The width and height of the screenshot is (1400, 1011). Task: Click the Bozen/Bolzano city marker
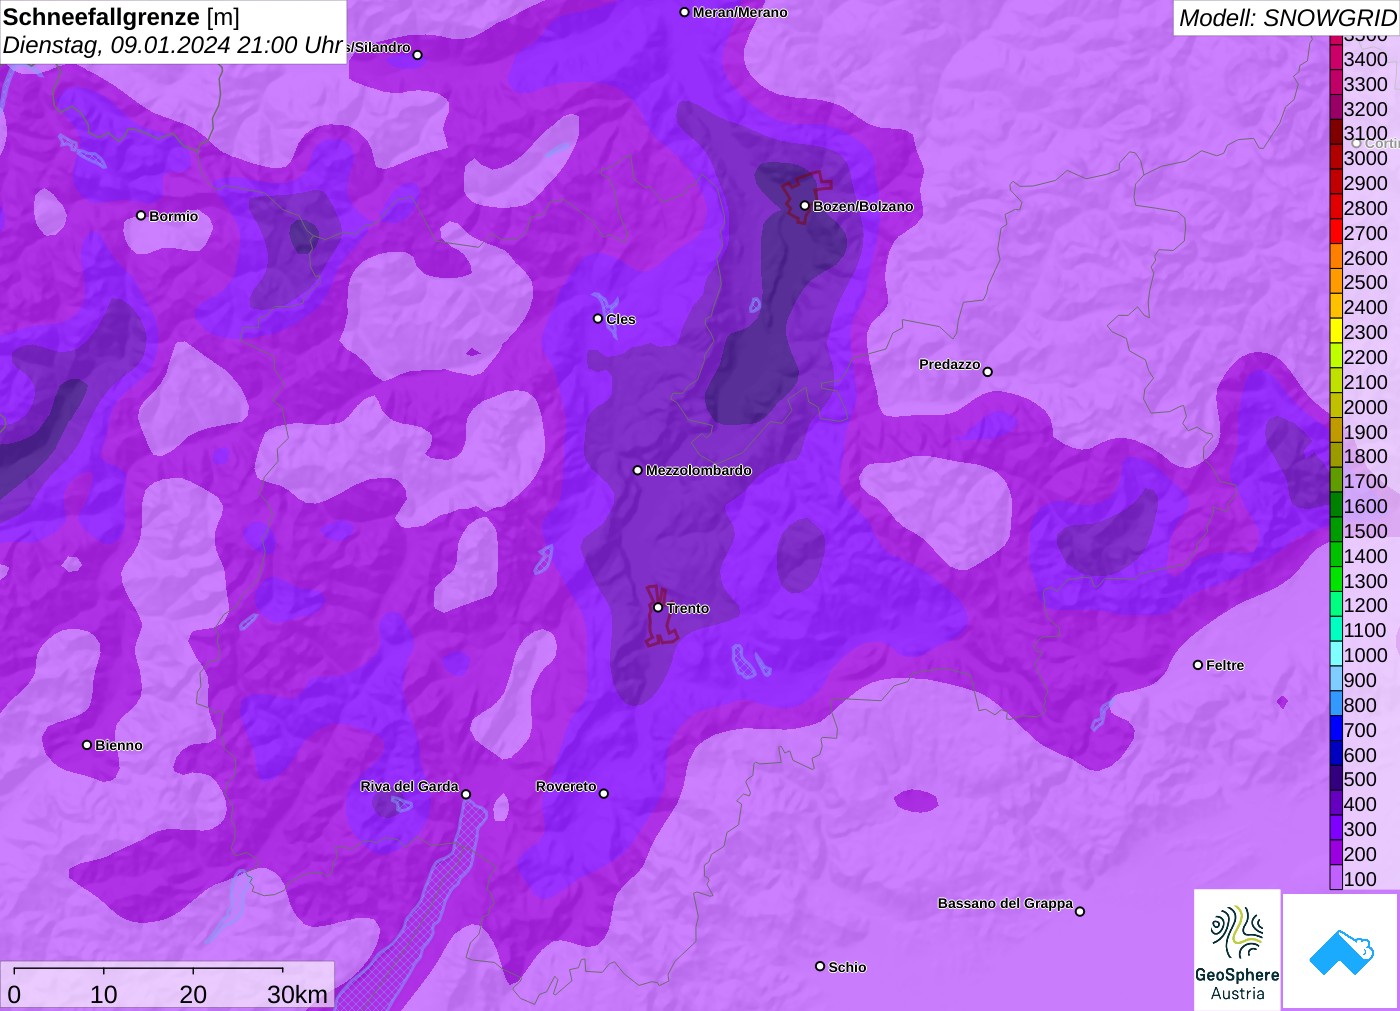[804, 206]
